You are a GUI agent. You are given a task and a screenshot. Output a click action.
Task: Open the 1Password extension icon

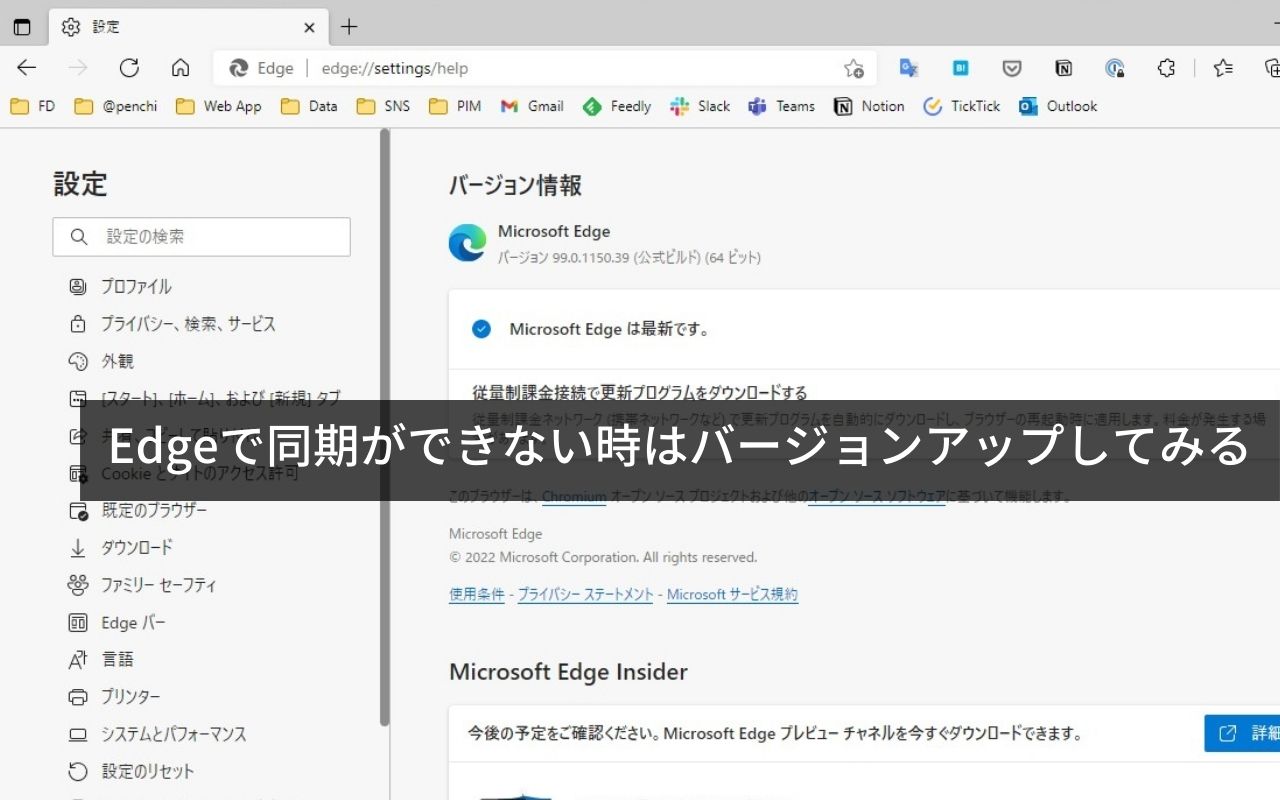[x=1115, y=68]
